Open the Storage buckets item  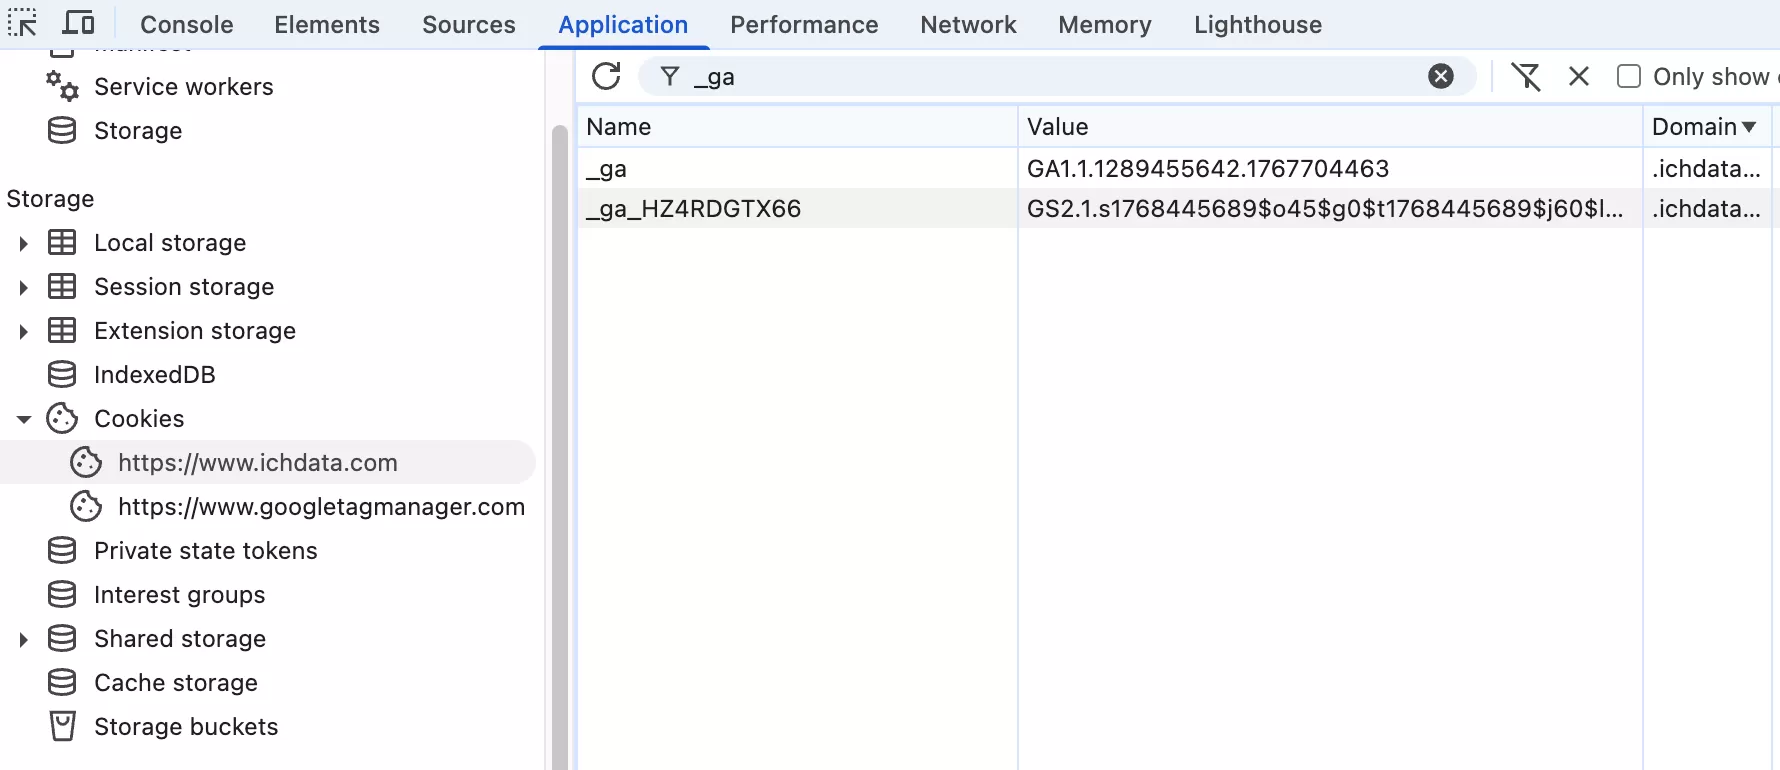coord(185,727)
